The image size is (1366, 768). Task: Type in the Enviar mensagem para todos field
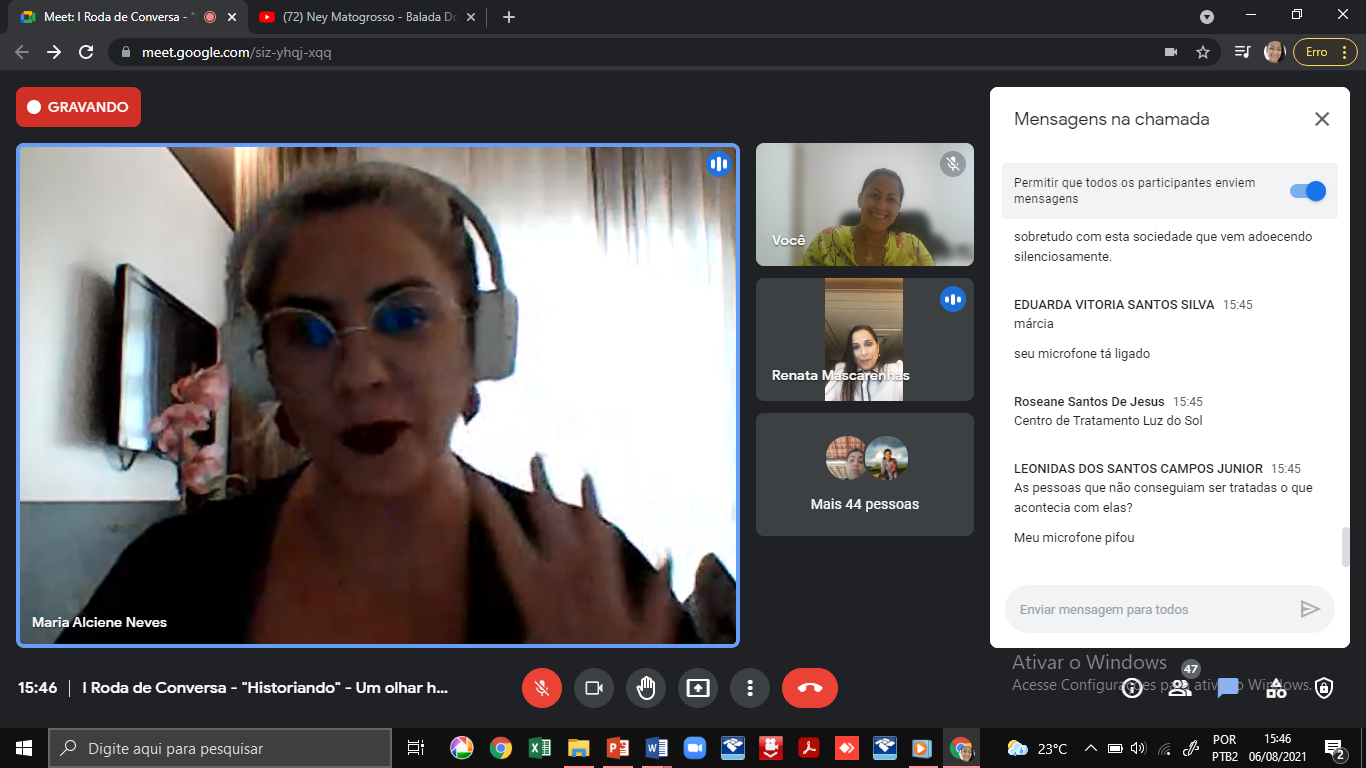(1150, 609)
